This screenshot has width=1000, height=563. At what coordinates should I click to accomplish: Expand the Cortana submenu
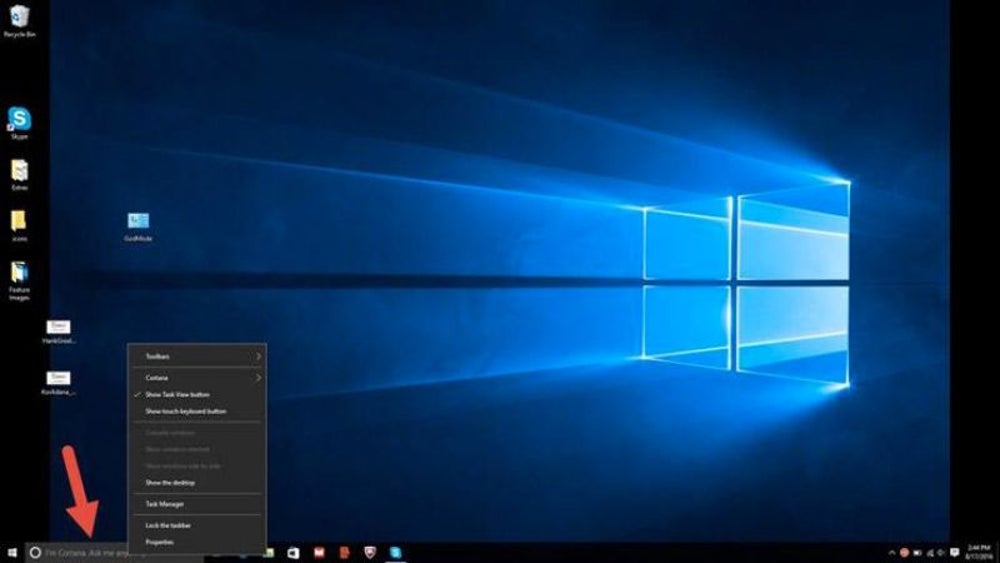pyautogui.click(x=197, y=378)
